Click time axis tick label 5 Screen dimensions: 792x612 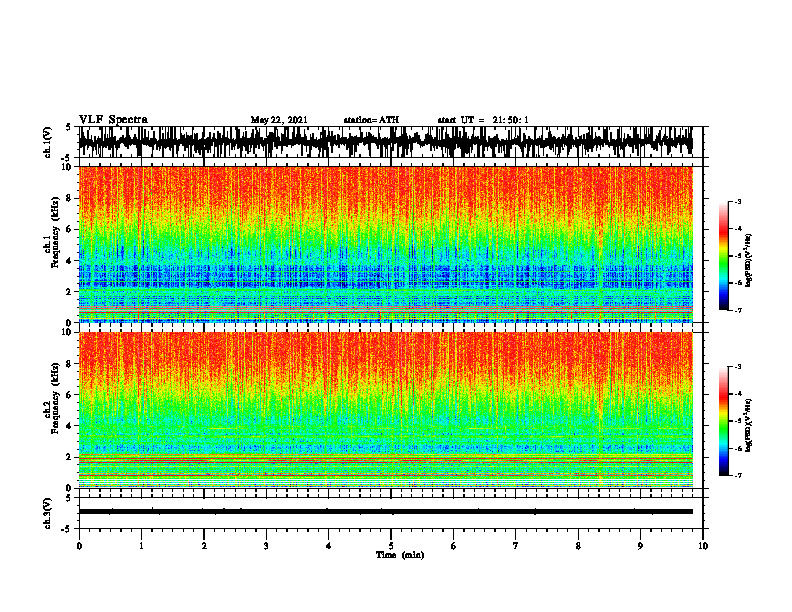coord(391,546)
